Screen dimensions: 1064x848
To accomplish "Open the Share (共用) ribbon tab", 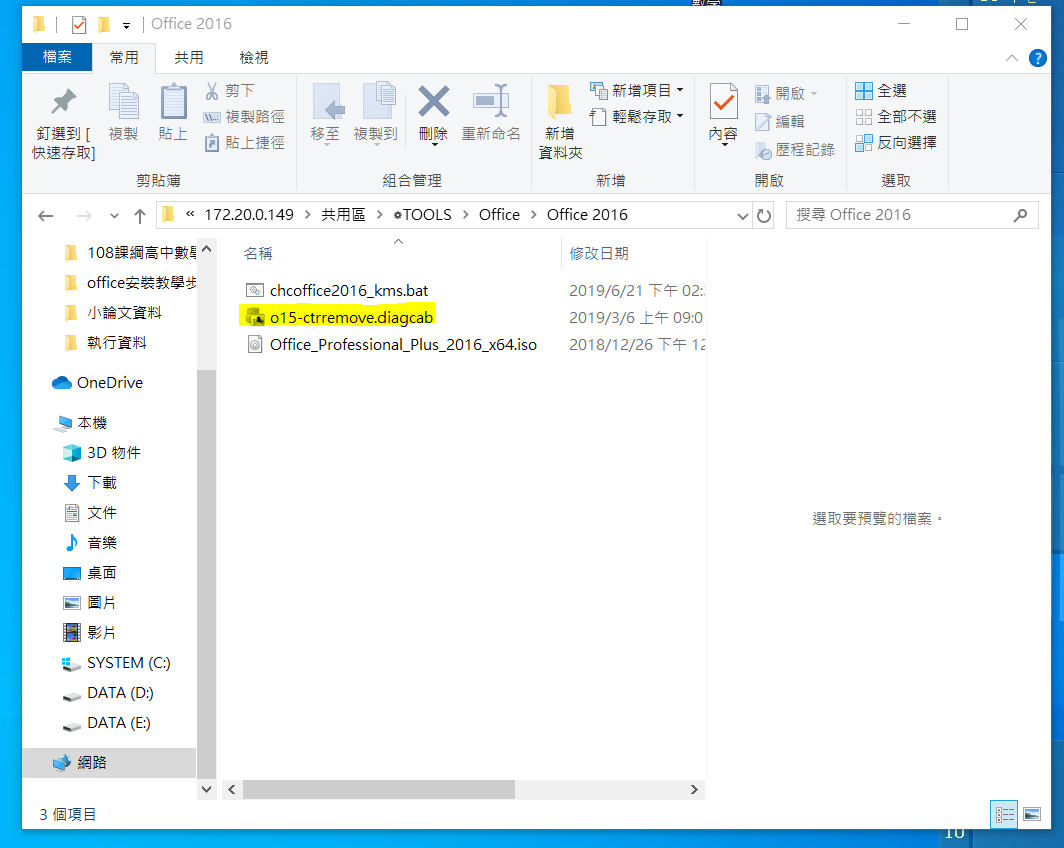I will (188, 58).
